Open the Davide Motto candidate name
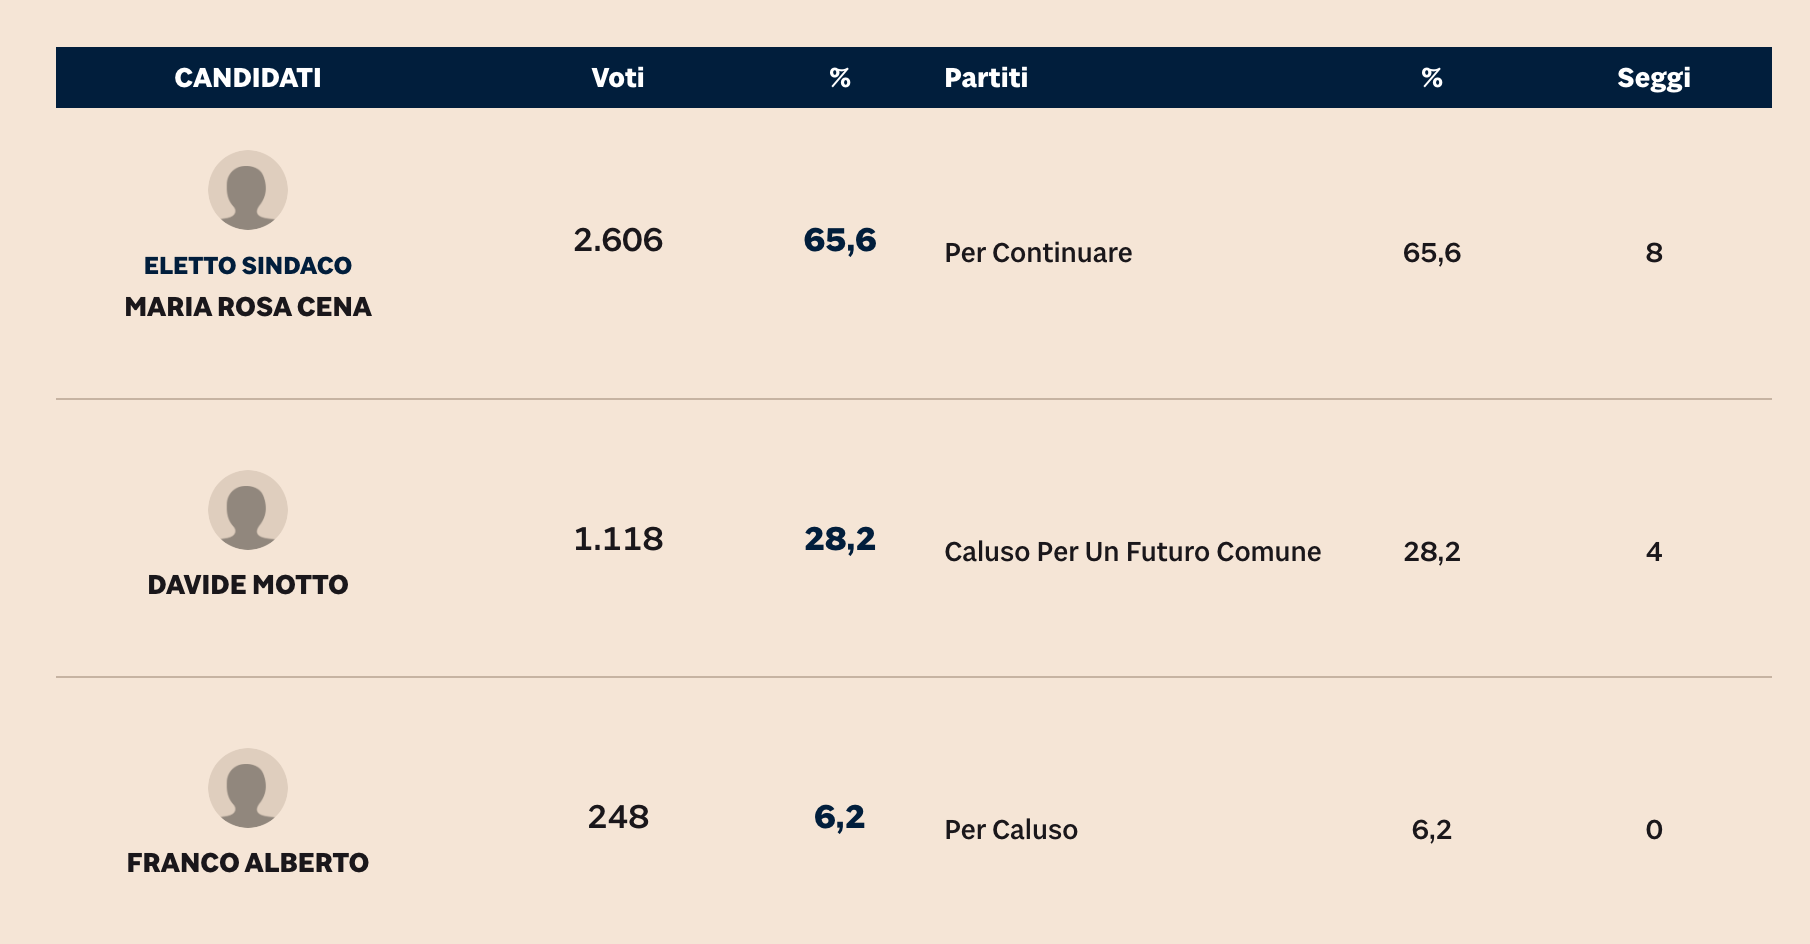 [x=248, y=585]
